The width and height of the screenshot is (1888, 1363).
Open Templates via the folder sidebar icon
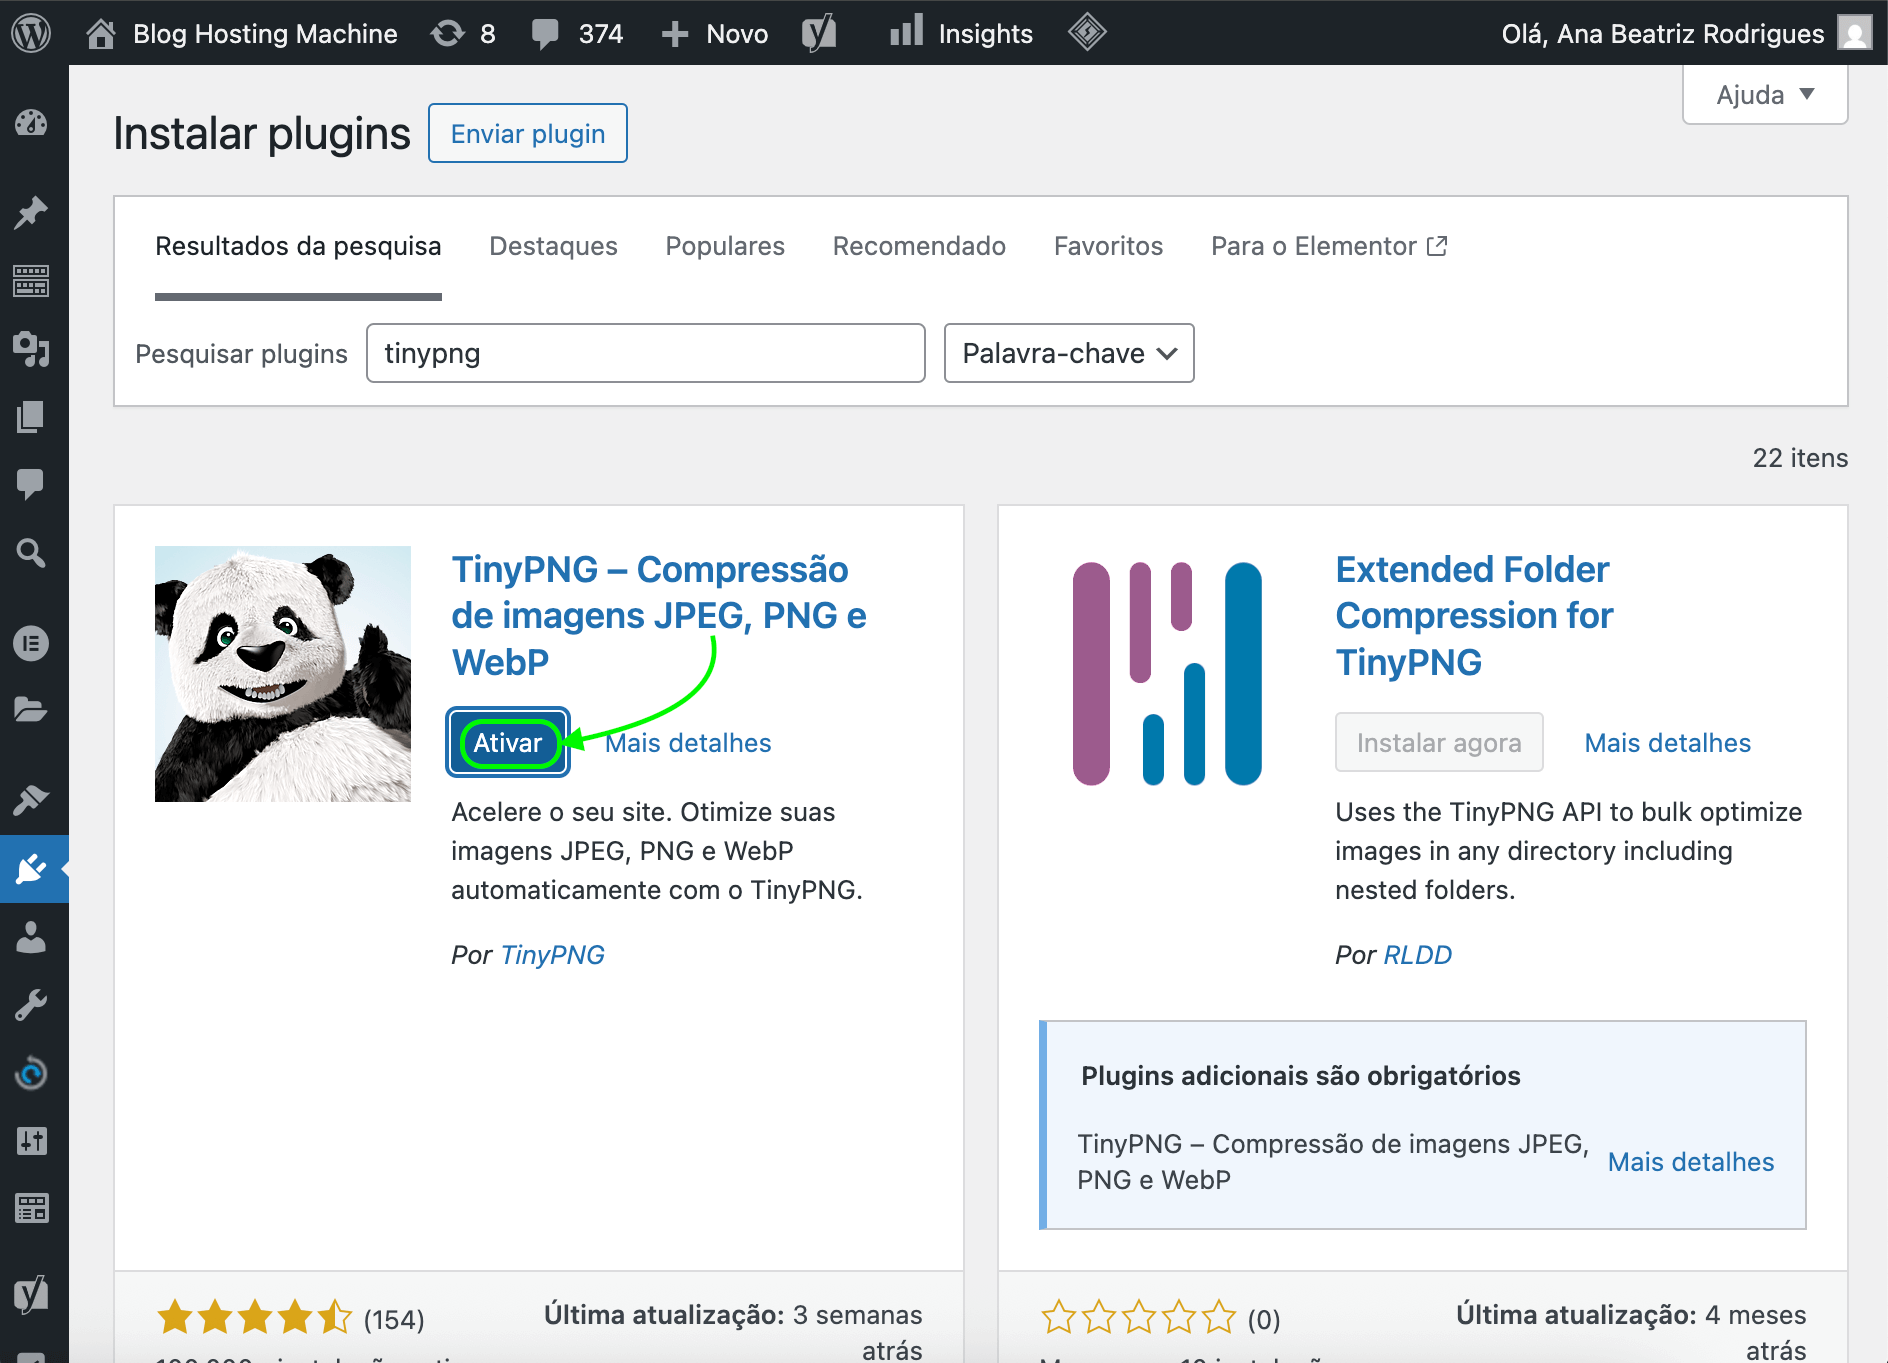[31, 710]
